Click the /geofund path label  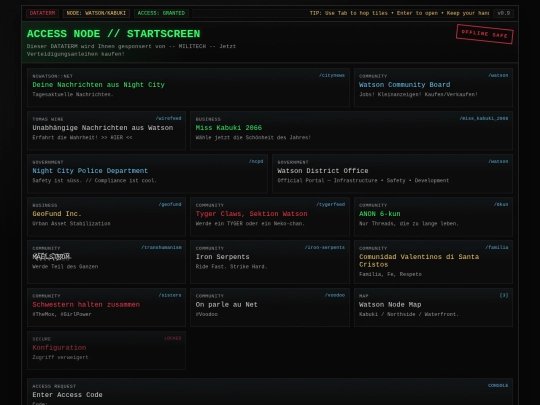coord(170,204)
